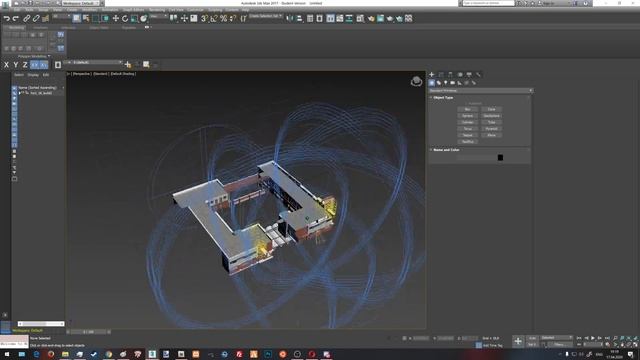Open the scene explorer Display menu
640x360 pixels.
[x=33, y=75]
